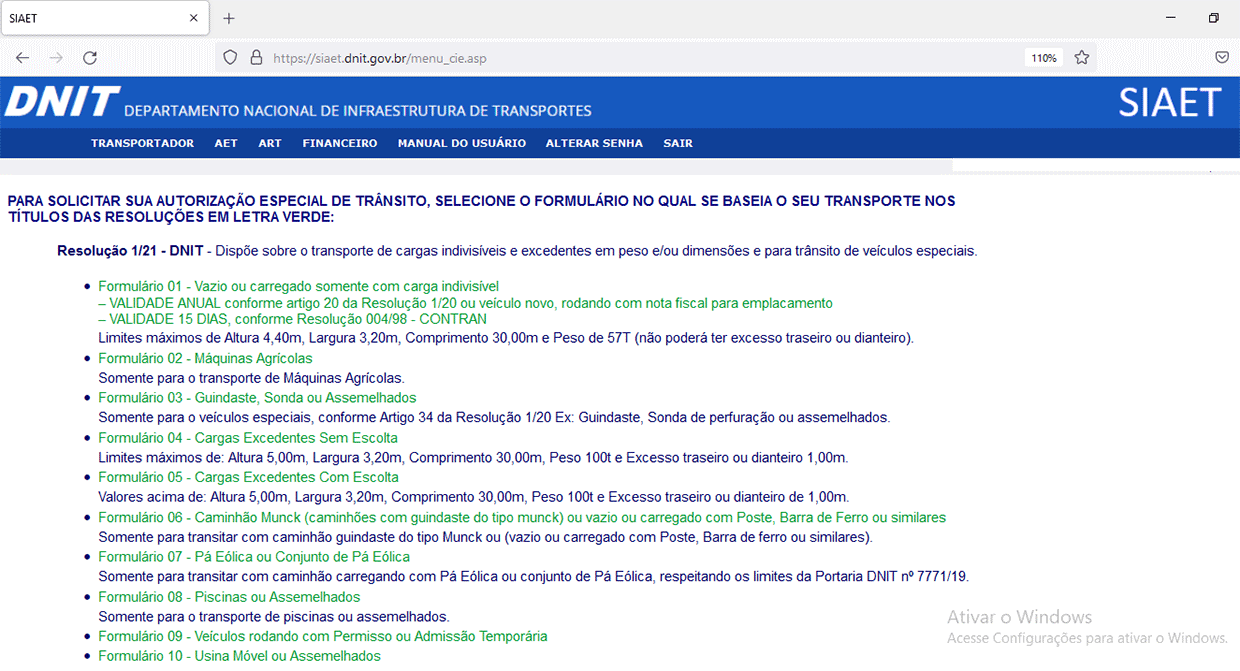The width and height of the screenshot is (1240, 671).
Task: Click the URL address bar field
Action: click(640, 58)
